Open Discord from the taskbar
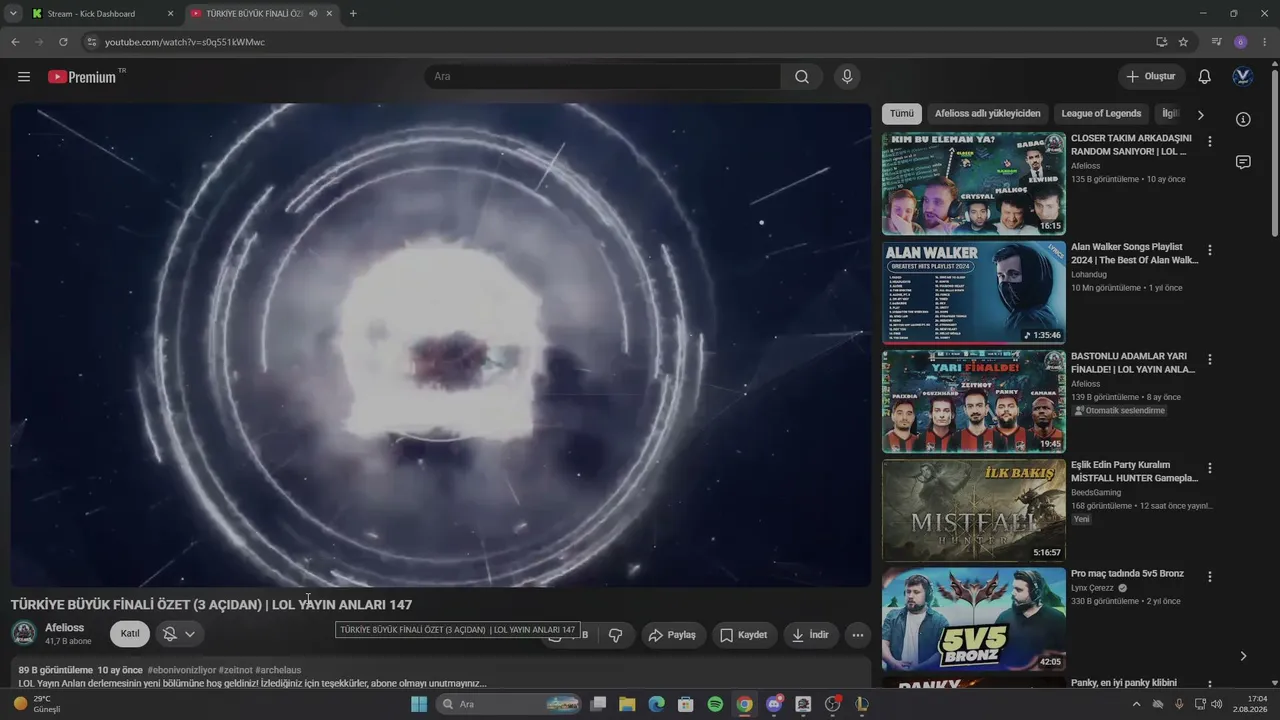 click(773, 704)
